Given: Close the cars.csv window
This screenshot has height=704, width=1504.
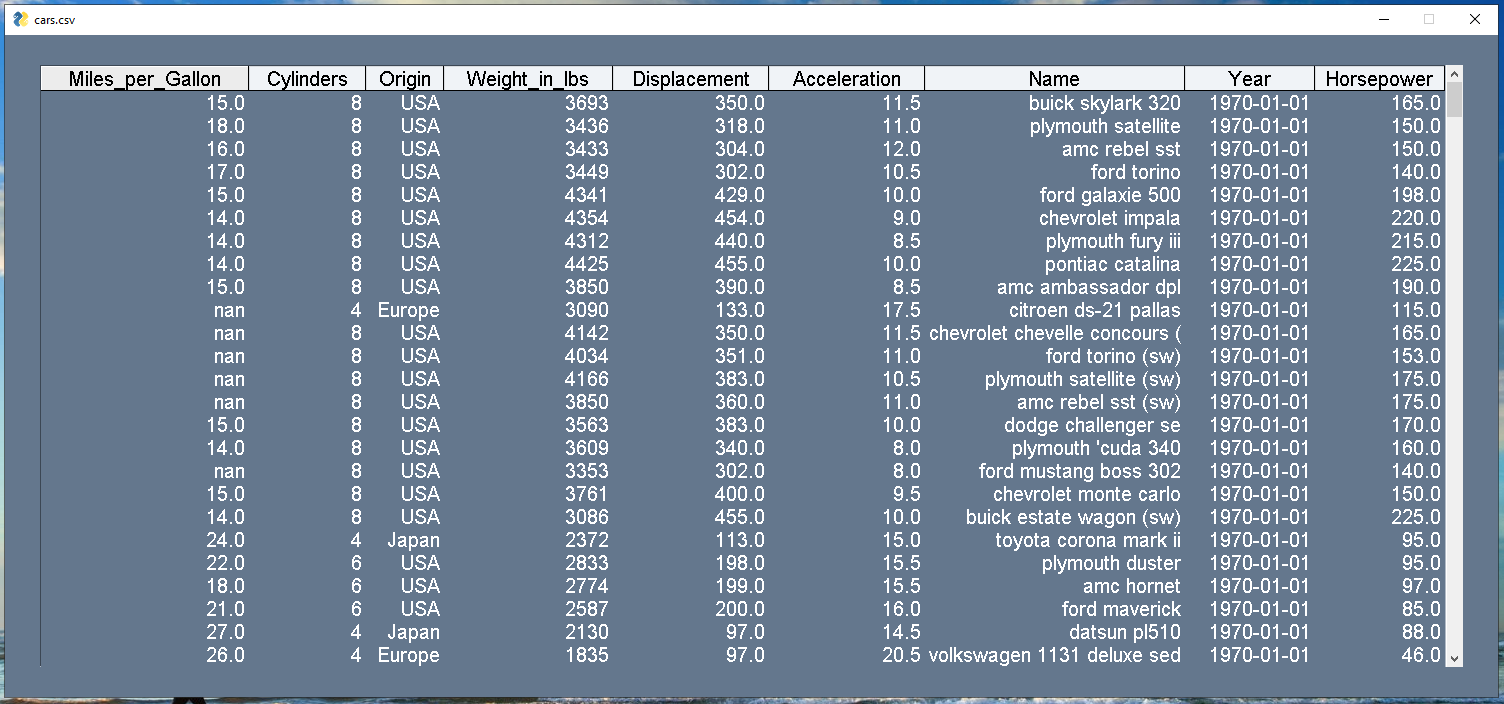Looking at the screenshot, I should point(1475,19).
